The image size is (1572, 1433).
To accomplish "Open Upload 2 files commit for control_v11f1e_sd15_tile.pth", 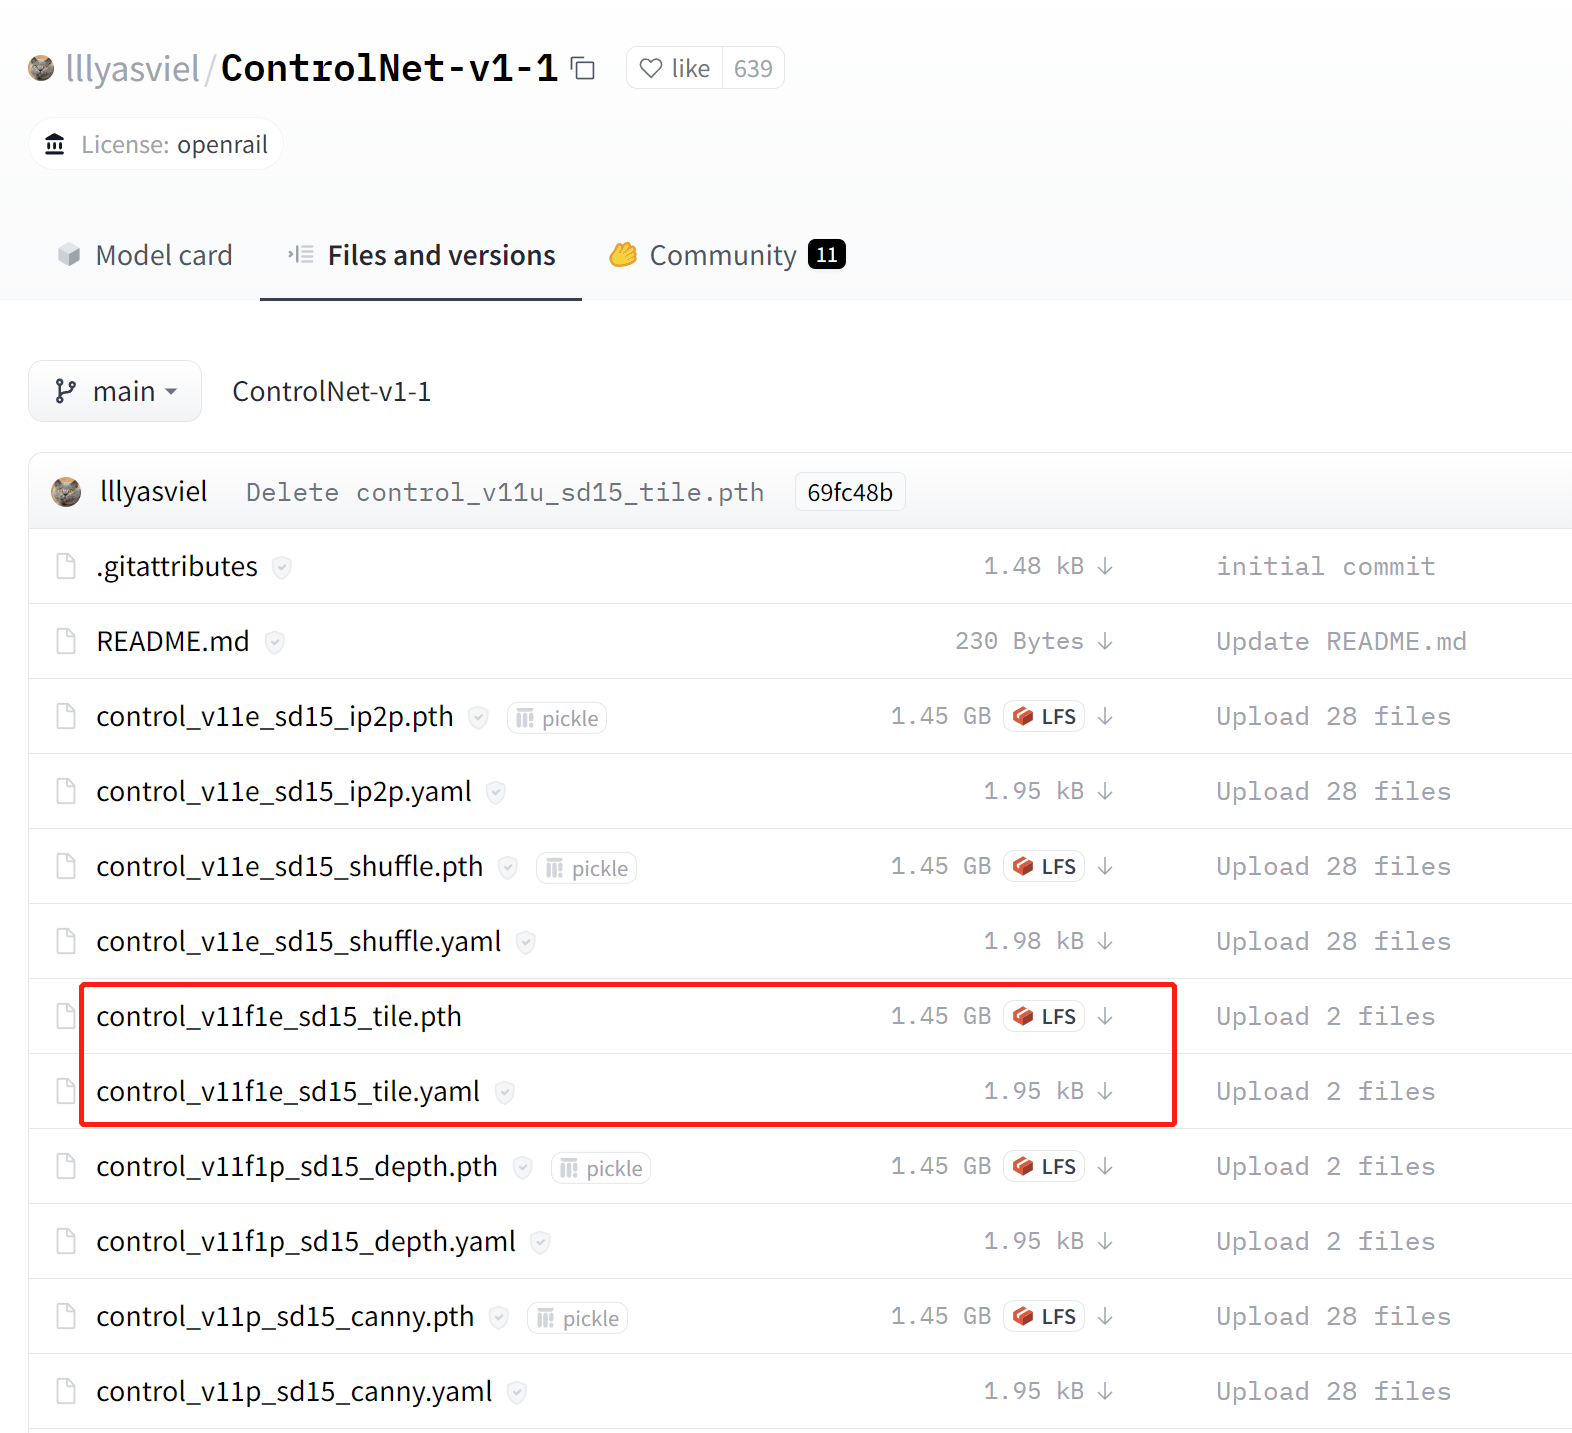I will tap(1326, 1016).
